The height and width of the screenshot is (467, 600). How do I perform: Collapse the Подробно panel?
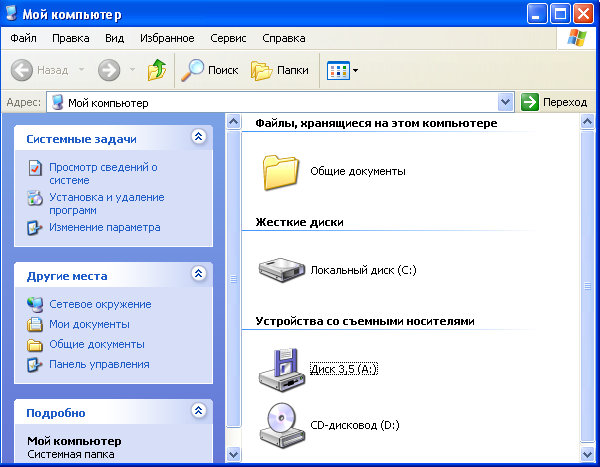[x=199, y=411]
